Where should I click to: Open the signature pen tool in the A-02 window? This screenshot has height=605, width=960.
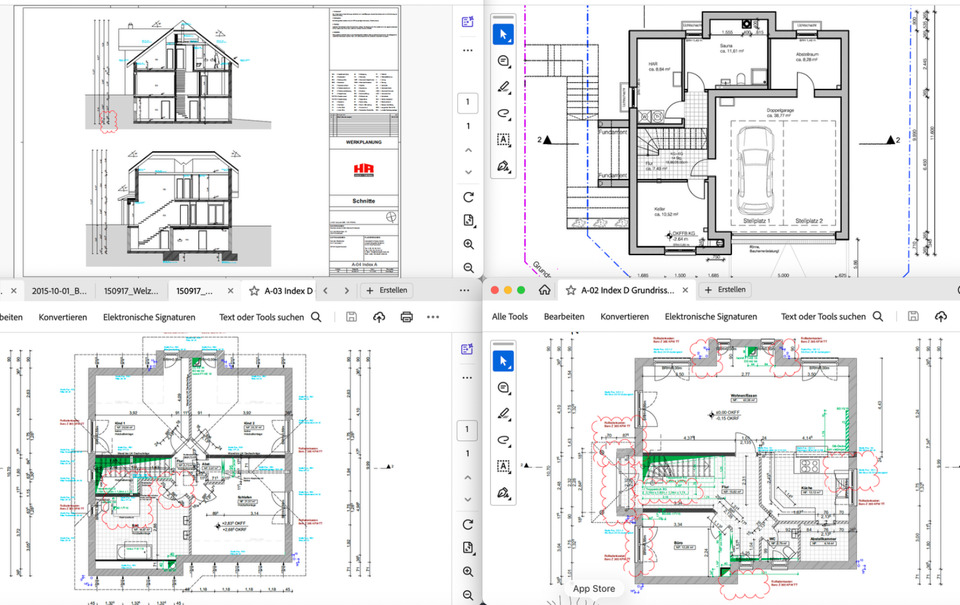pyautogui.click(x=504, y=492)
